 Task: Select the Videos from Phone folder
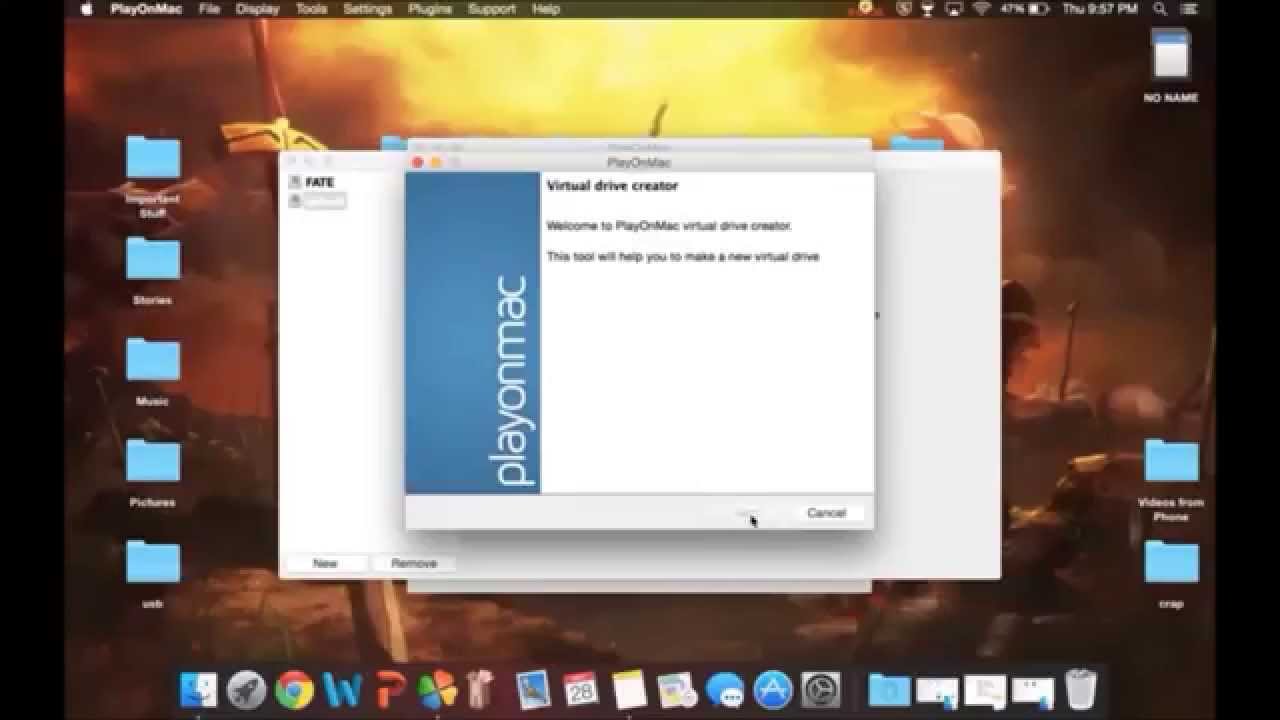tap(1171, 480)
